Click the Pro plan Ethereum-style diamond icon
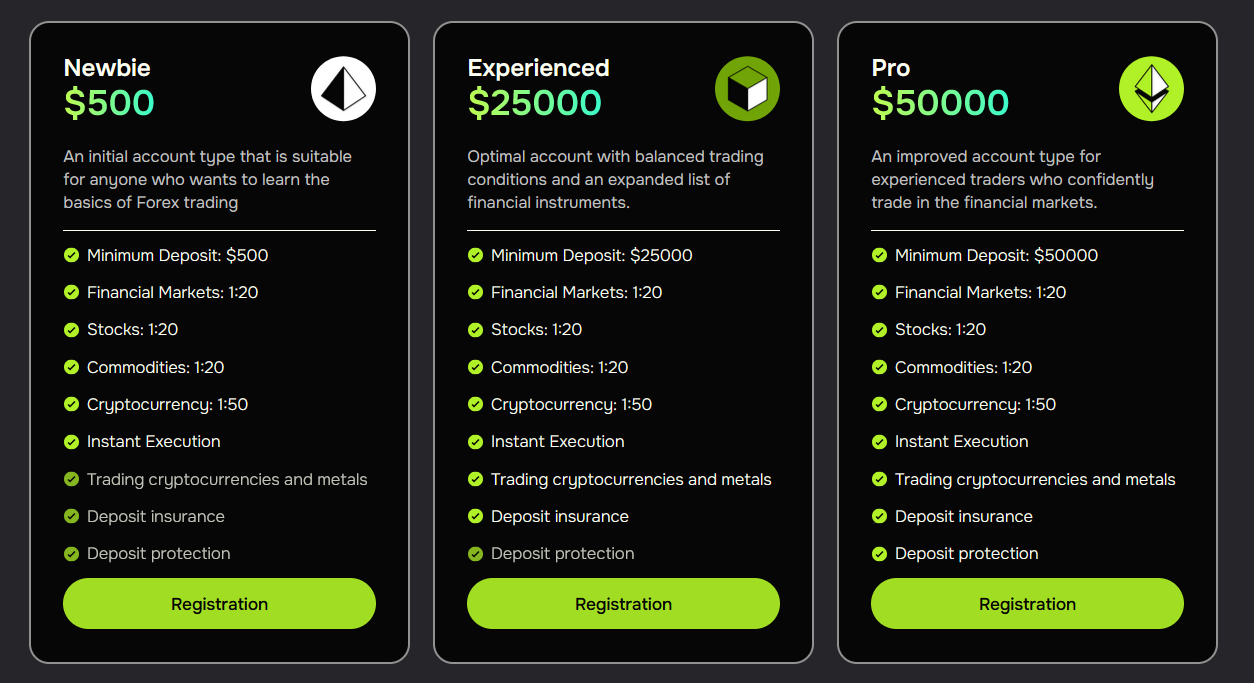This screenshot has width=1254, height=683. [1151, 89]
